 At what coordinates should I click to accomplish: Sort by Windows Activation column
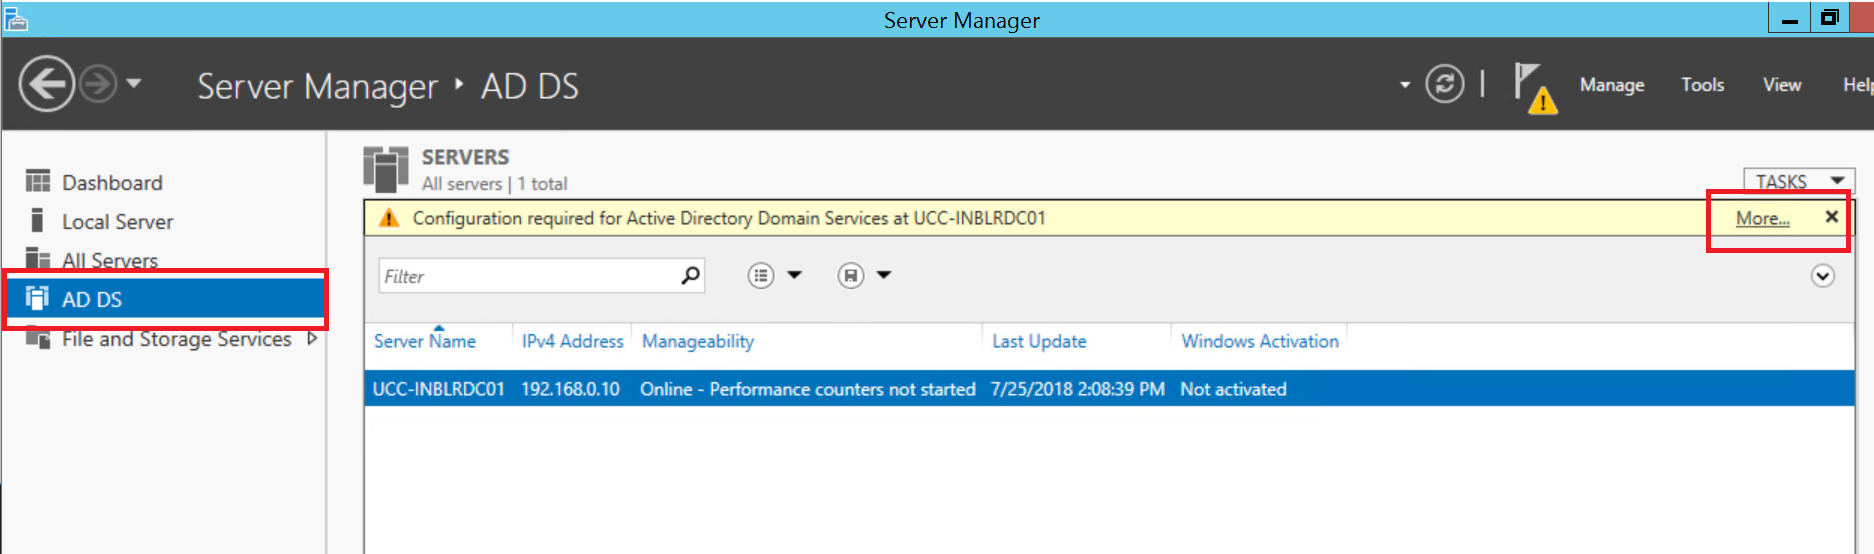coord(1259,341)
